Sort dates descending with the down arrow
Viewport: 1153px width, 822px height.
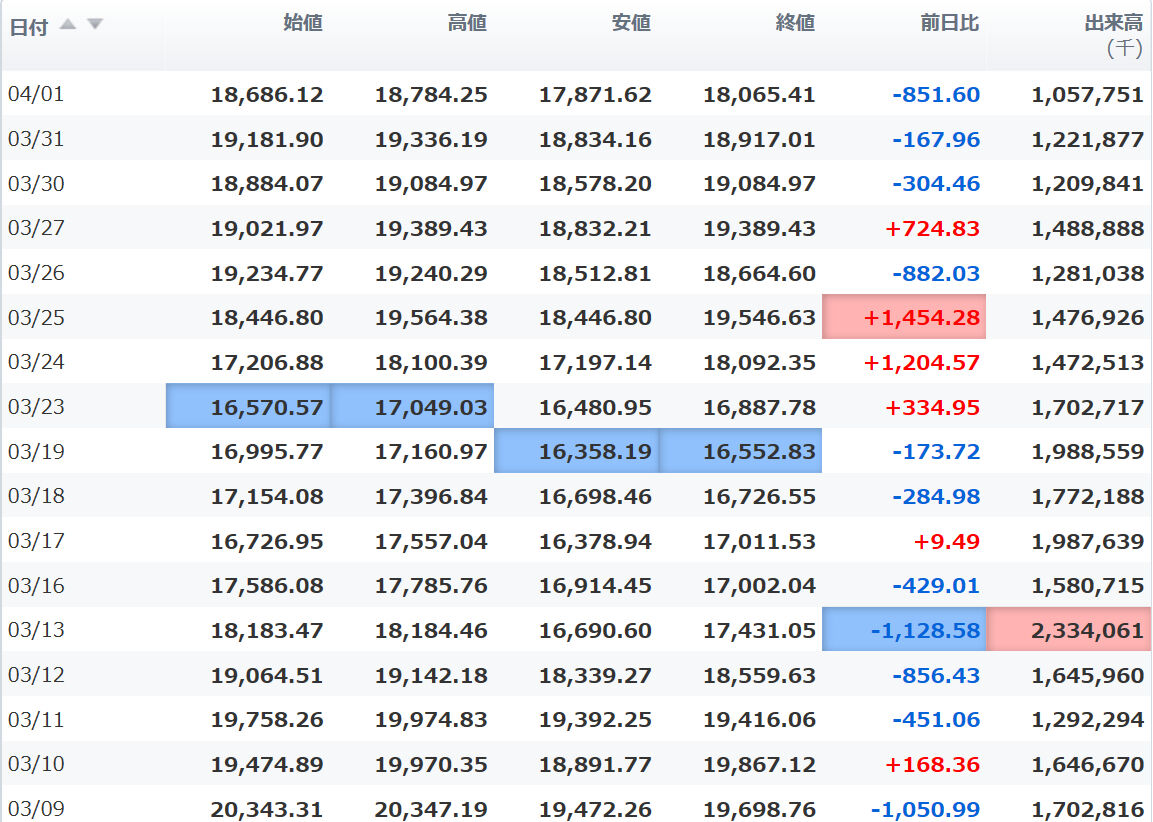95,24
